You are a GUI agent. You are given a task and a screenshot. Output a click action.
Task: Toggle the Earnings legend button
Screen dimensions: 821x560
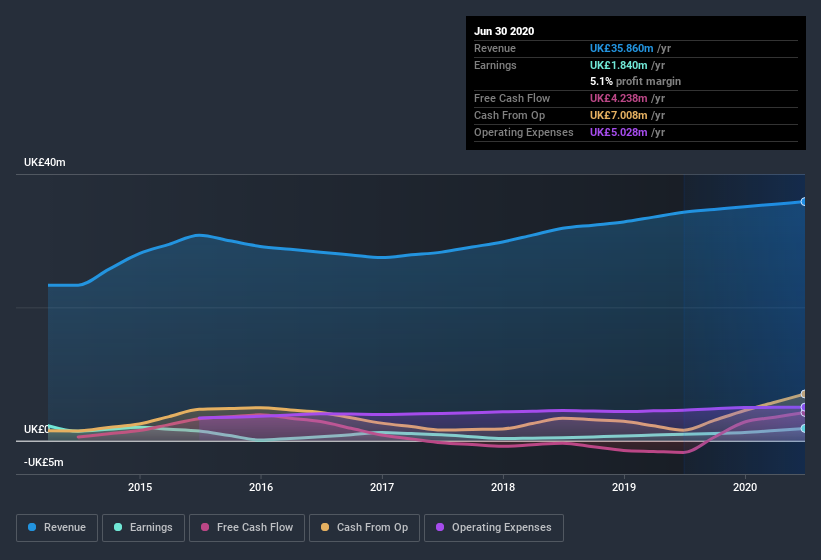(143, 528)
